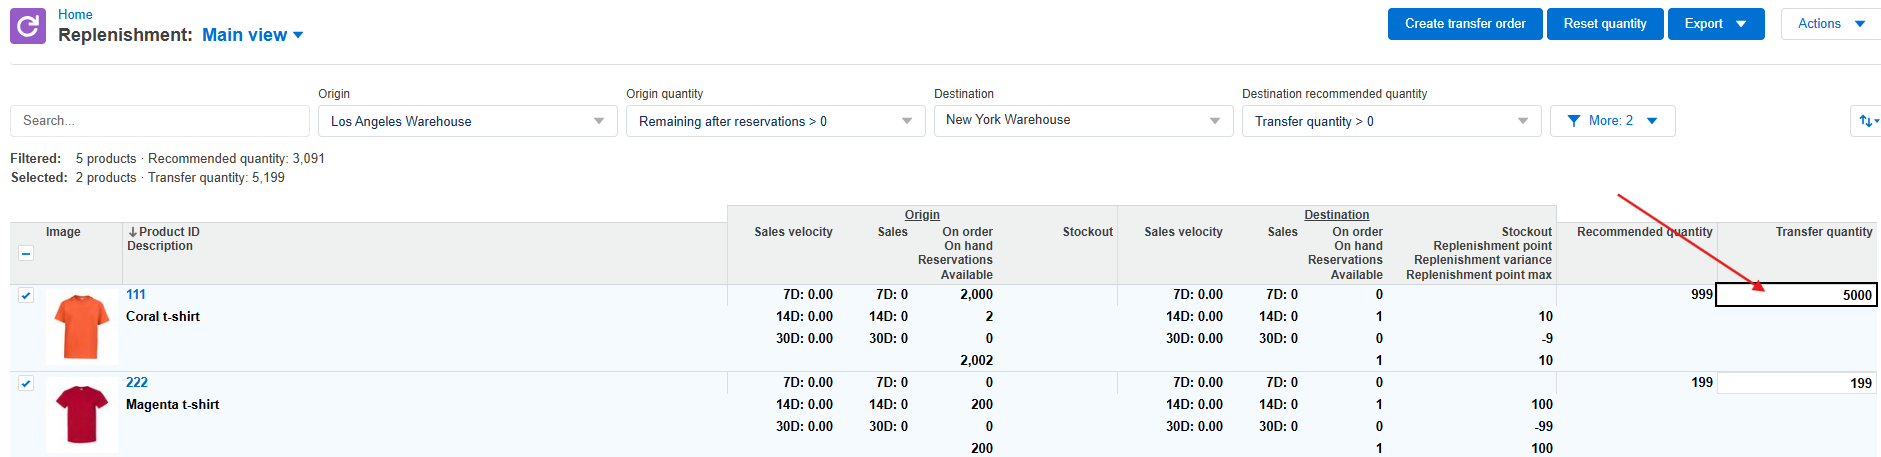1881x457 pixels.
Task: Click the Destination column group header
Action: coord(1336,215)
